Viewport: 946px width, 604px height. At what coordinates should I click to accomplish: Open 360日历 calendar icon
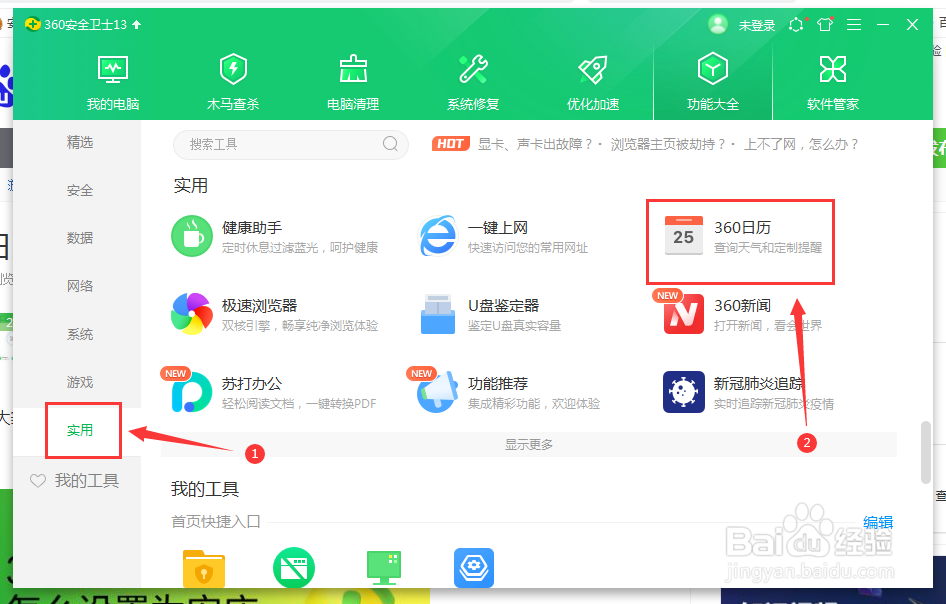coord(684,235)
